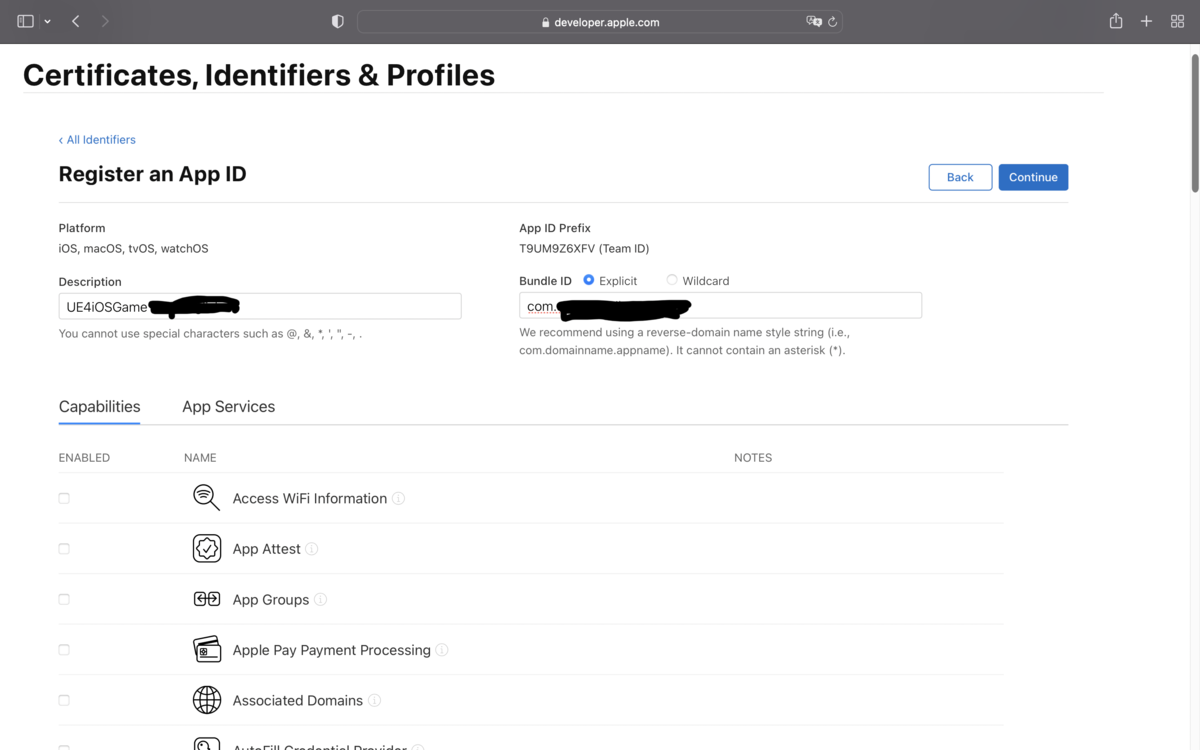The width and height of the screenshot is (1200, 750).
Task: Check the Apple Pay Payment Processing box
Action: [64, 650]
